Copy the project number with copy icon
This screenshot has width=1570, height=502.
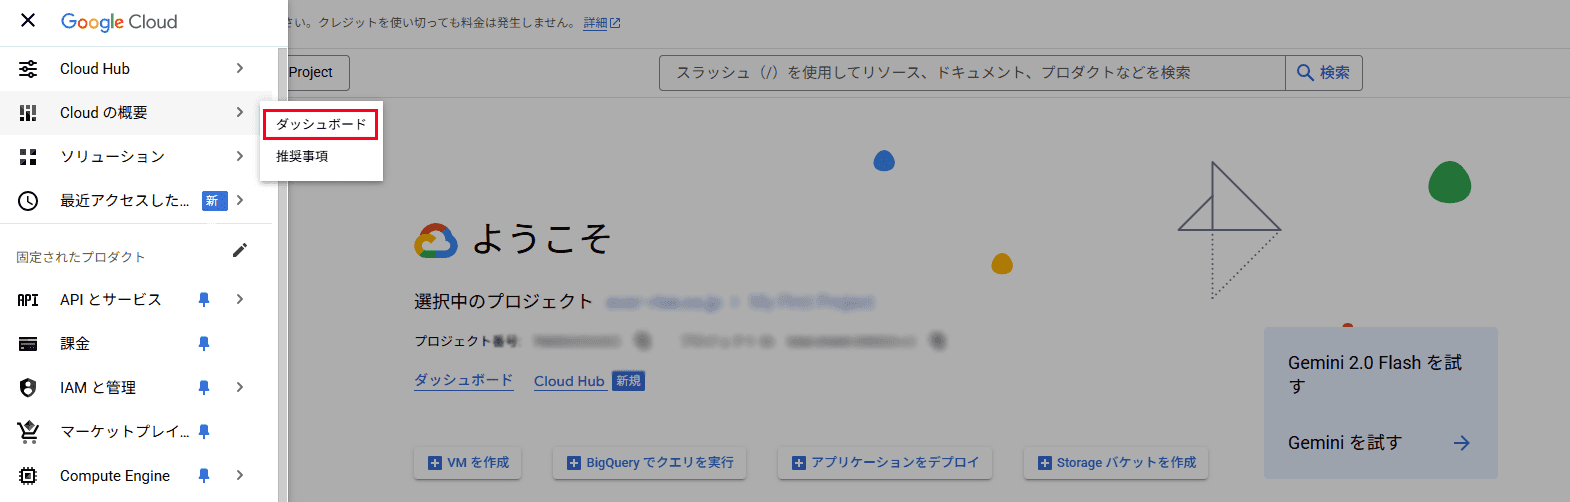643,341
